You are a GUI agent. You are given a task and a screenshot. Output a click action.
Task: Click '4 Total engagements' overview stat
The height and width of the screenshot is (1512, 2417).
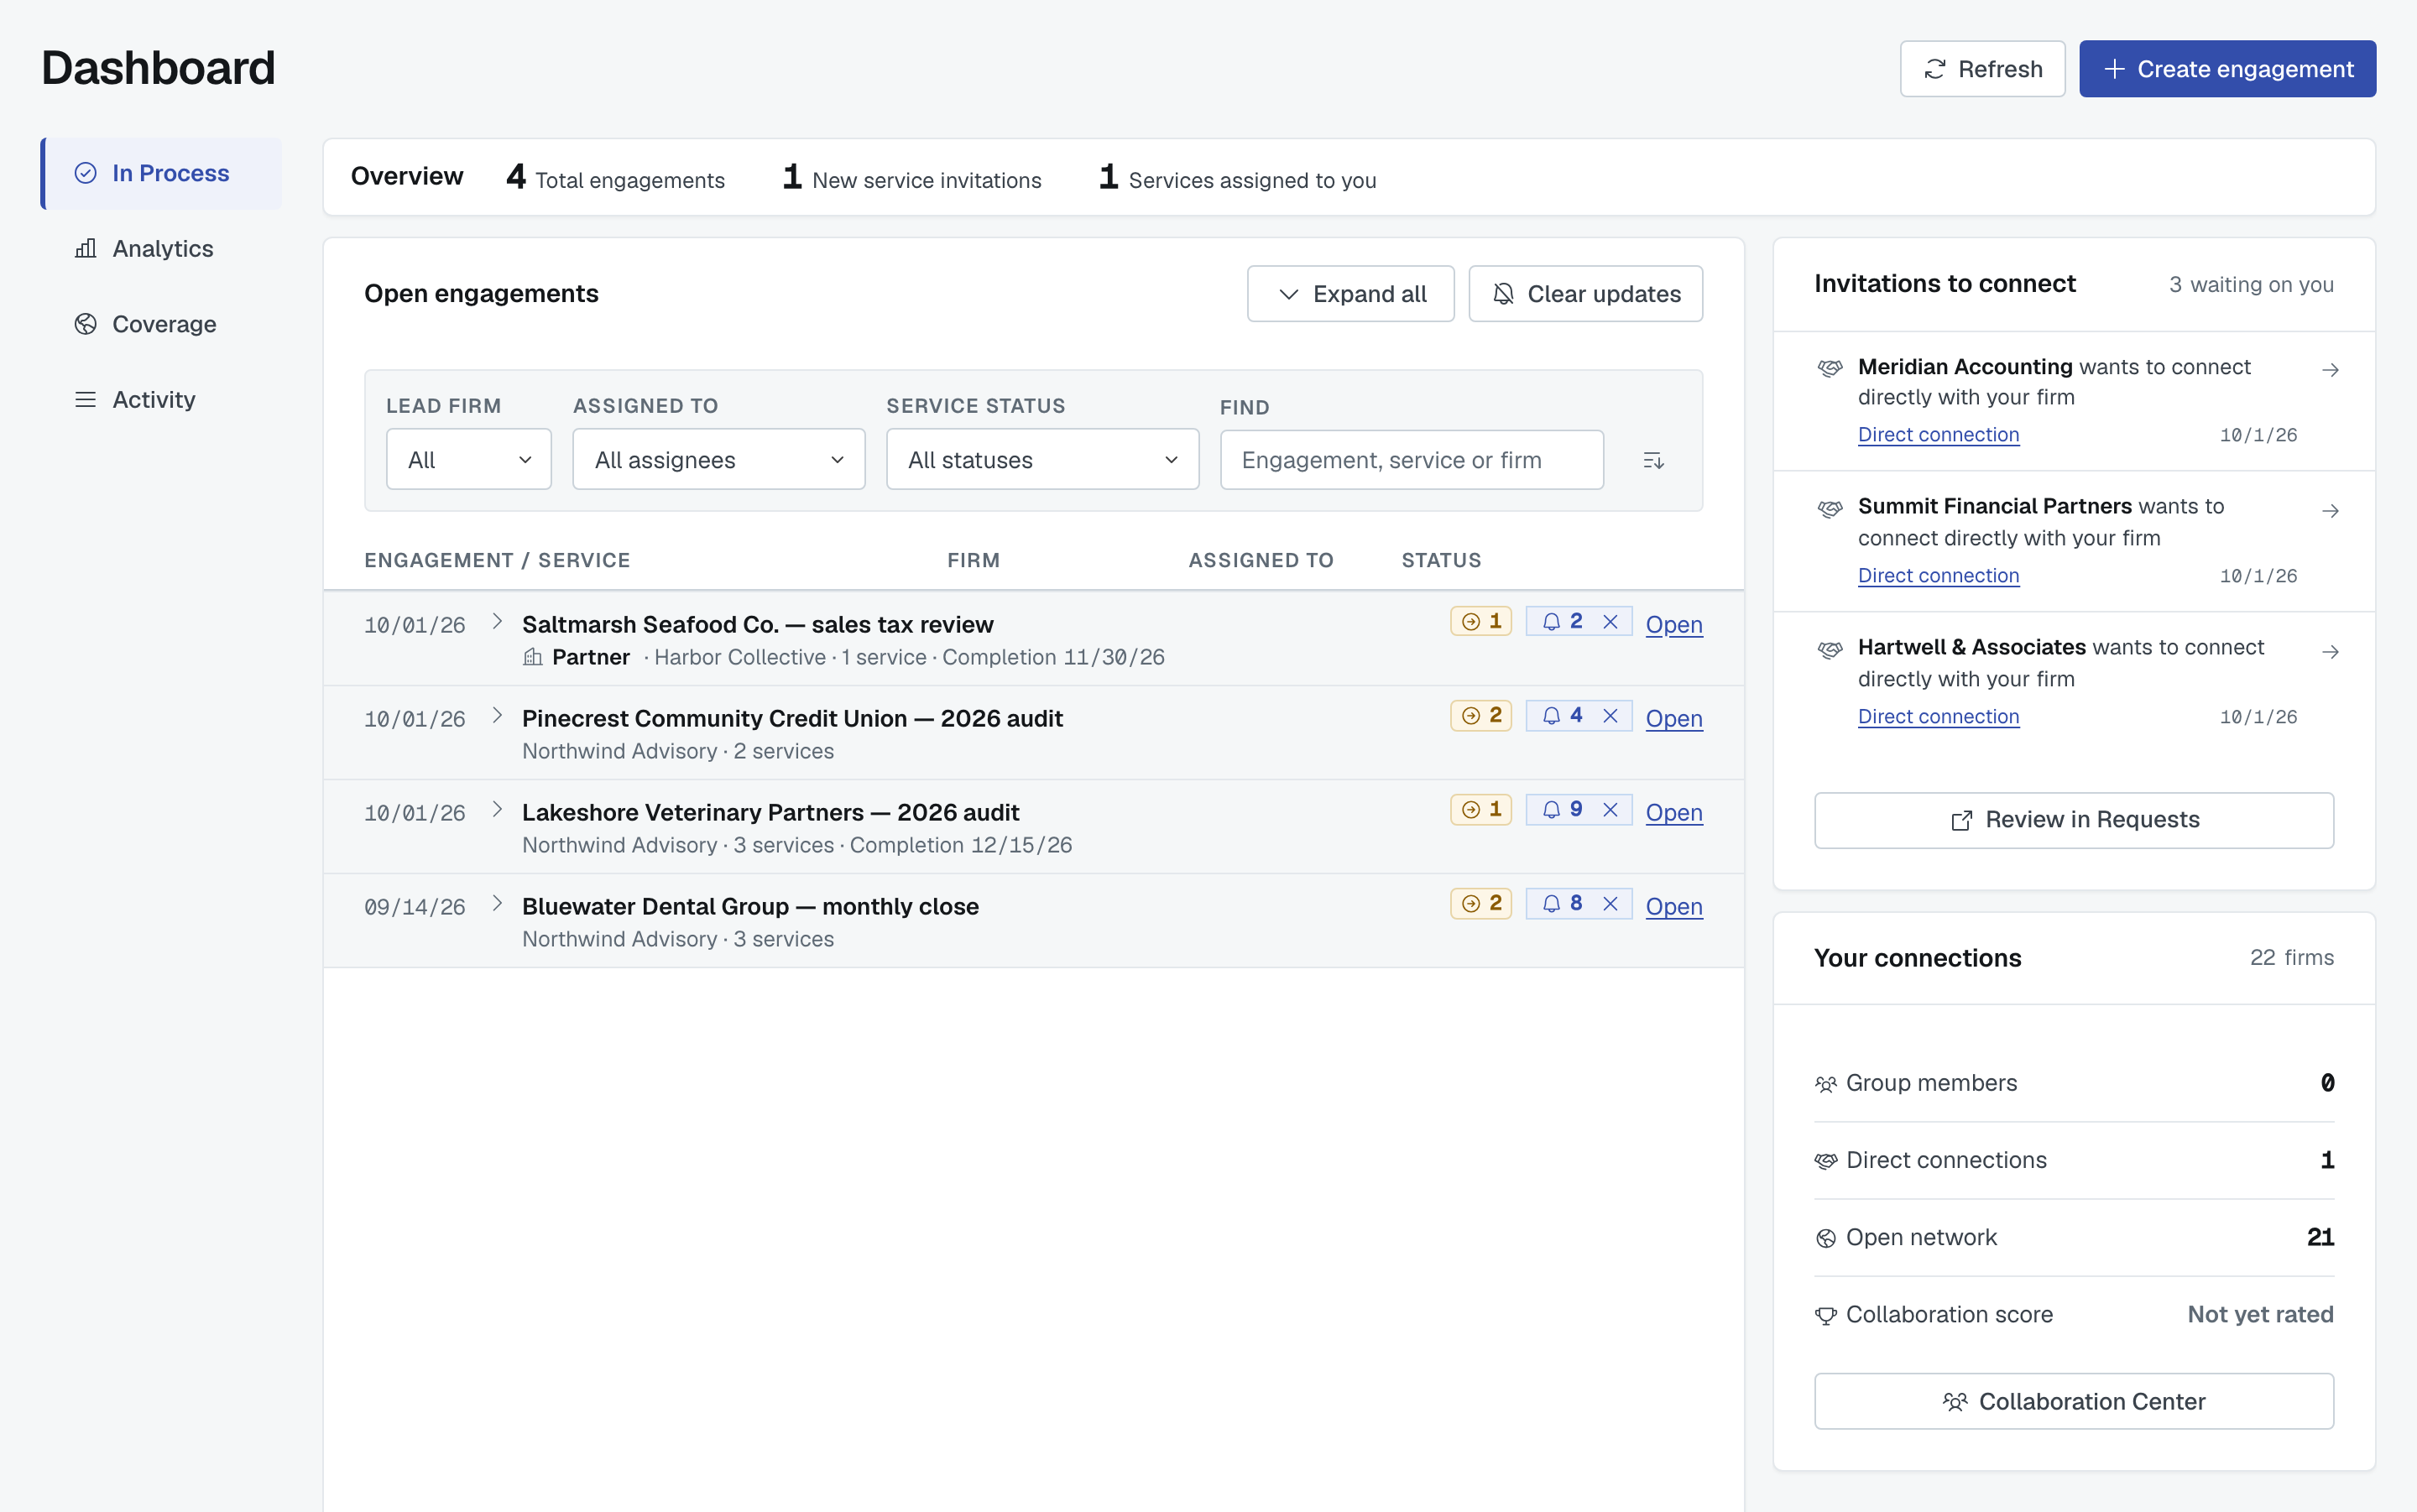pyautogui.click(x=615, y=178)
